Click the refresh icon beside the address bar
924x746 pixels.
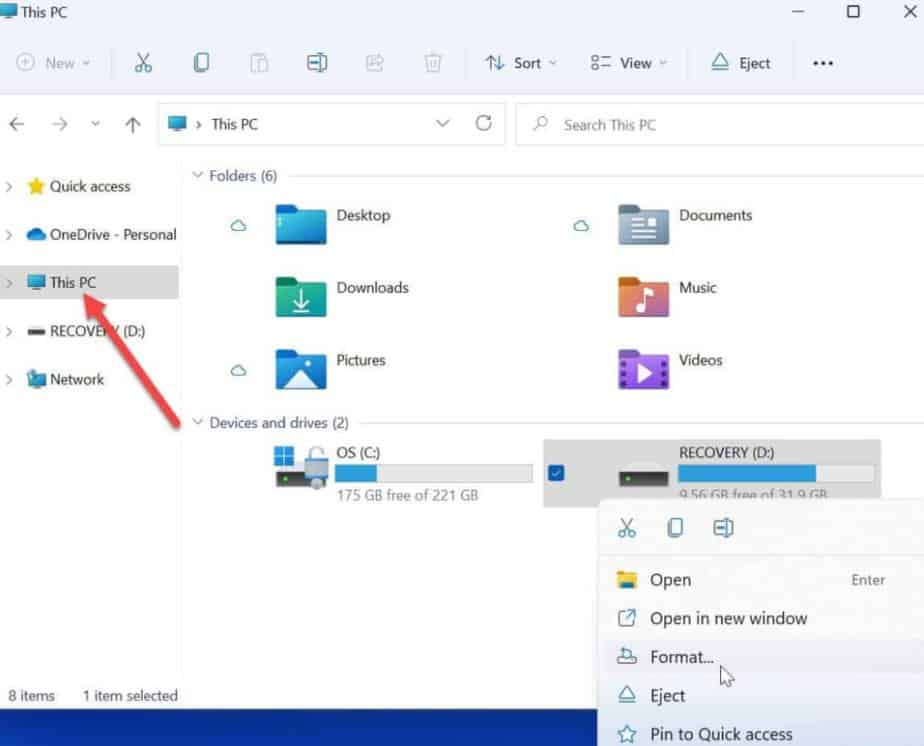484,124
